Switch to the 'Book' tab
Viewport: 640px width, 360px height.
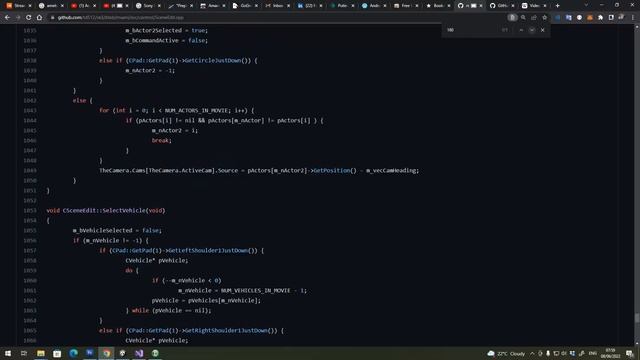(438, 6)
